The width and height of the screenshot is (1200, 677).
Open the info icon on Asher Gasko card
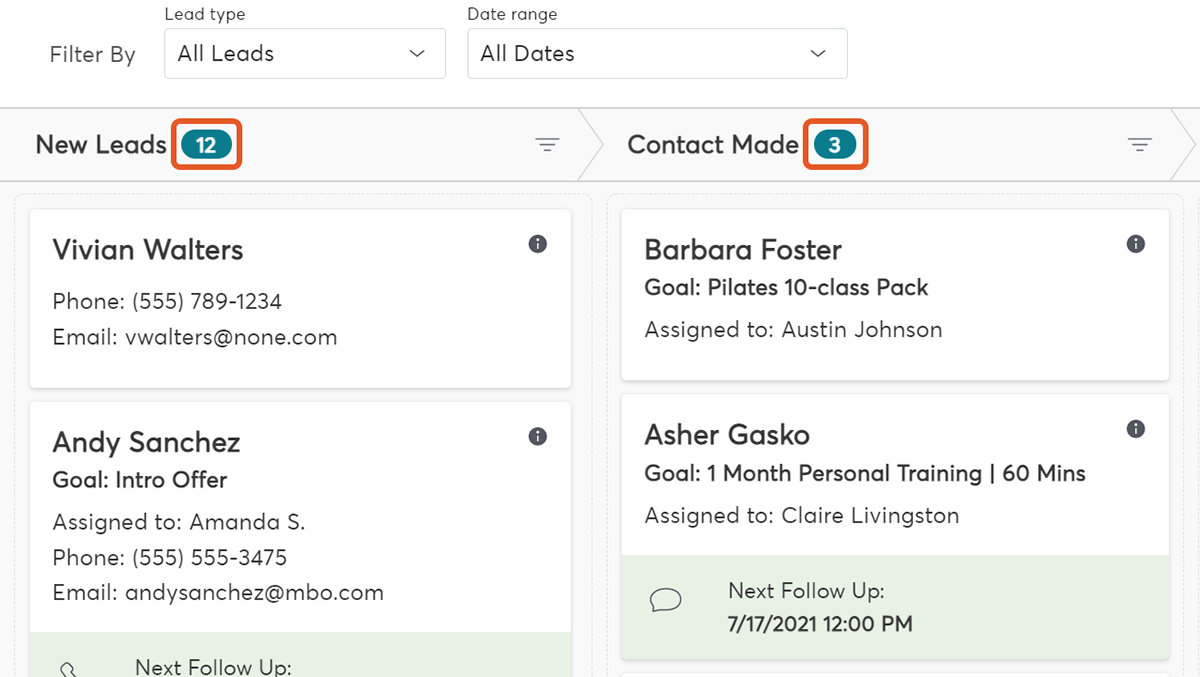click(1135, 429)
